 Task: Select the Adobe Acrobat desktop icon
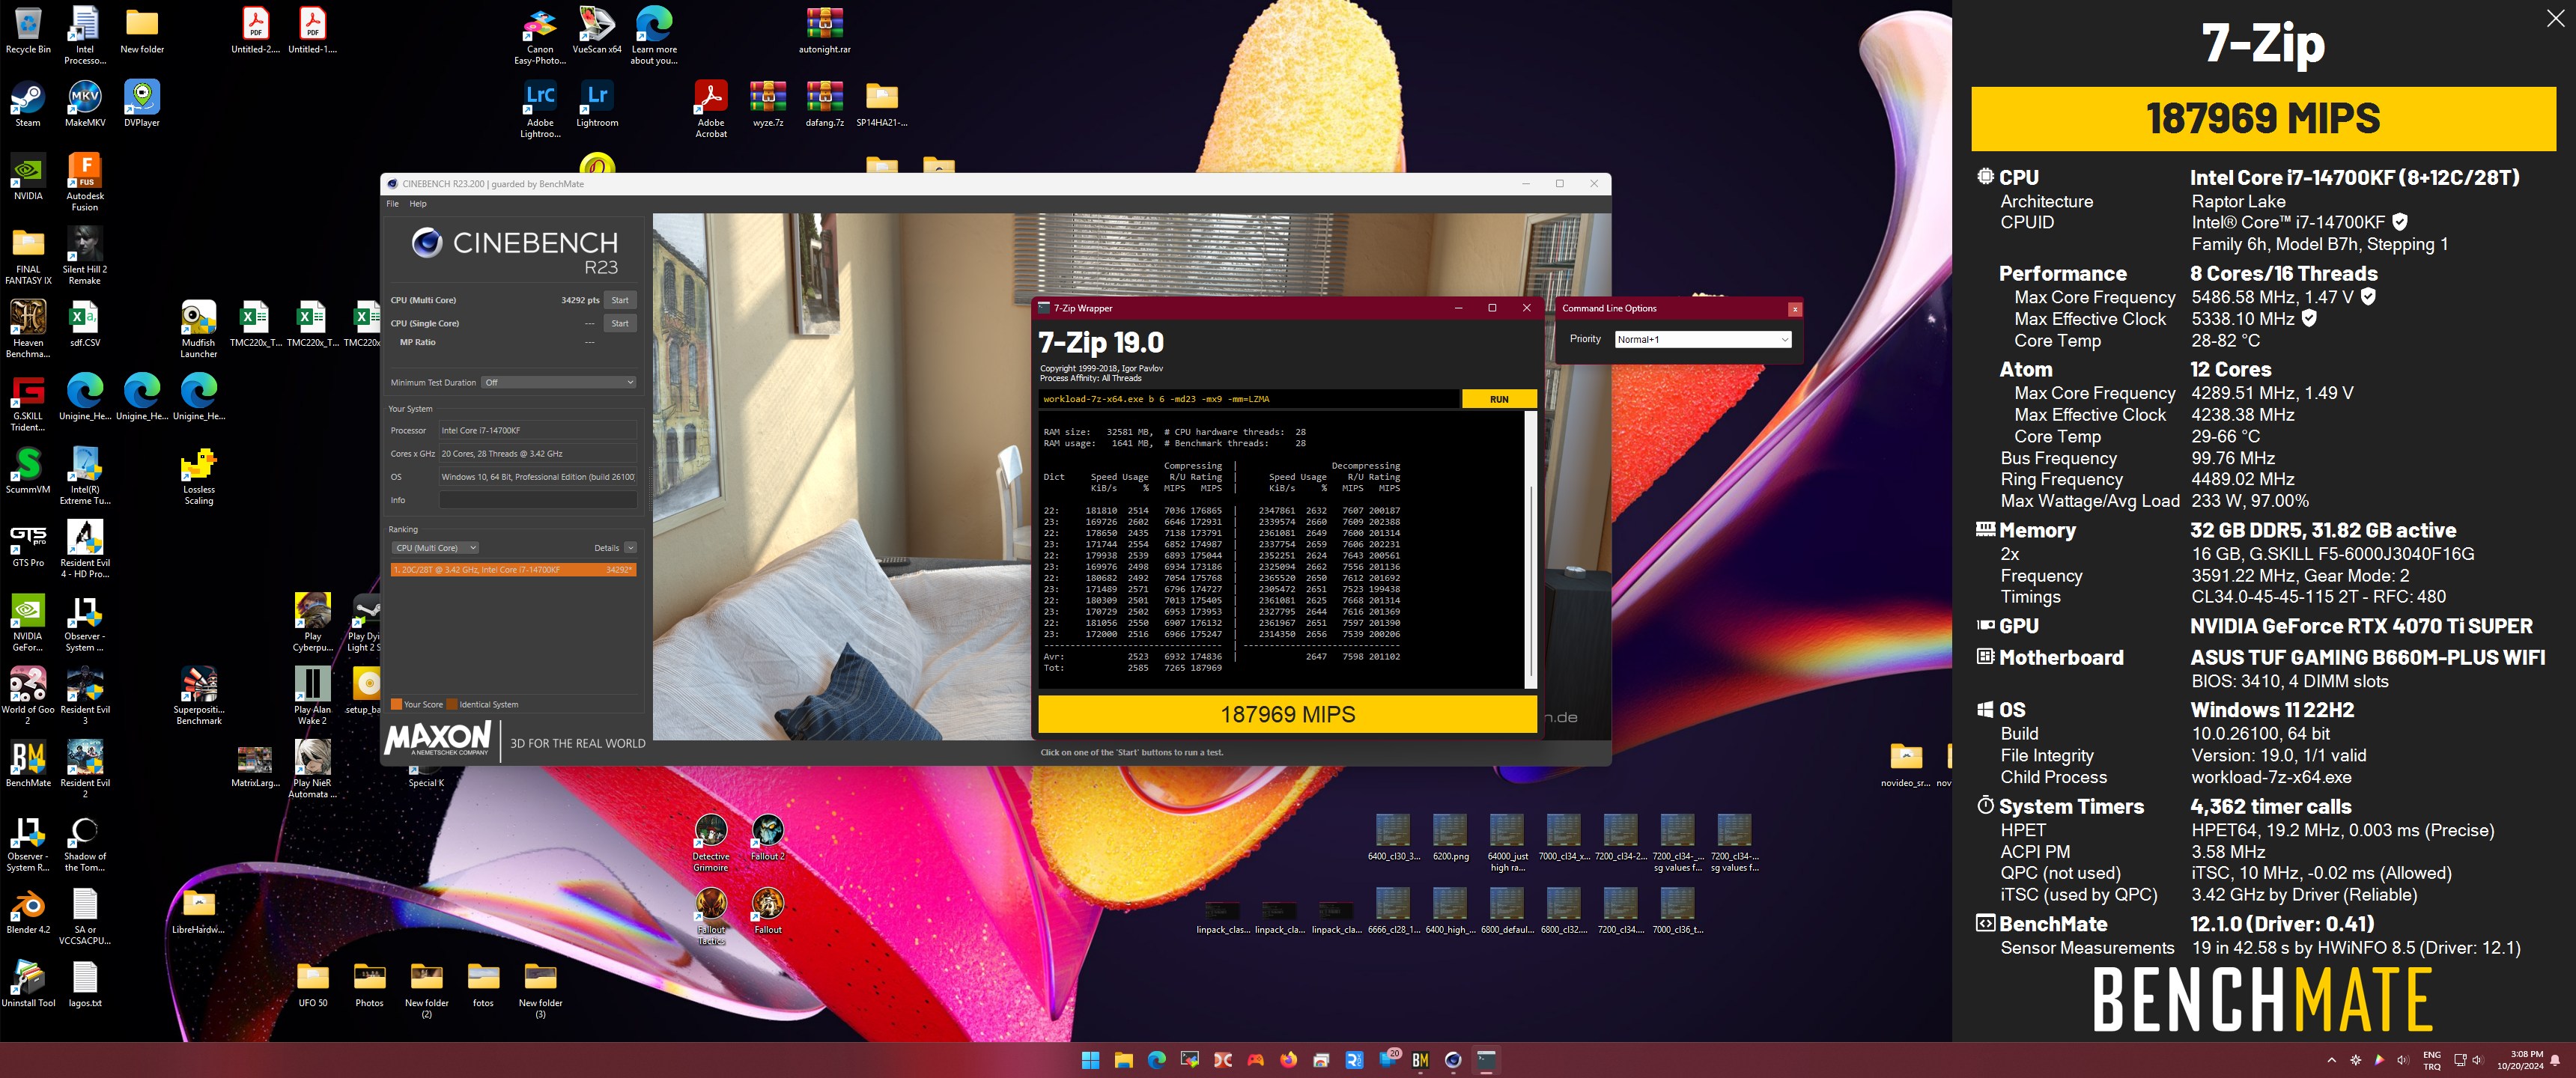coord(711,110)
